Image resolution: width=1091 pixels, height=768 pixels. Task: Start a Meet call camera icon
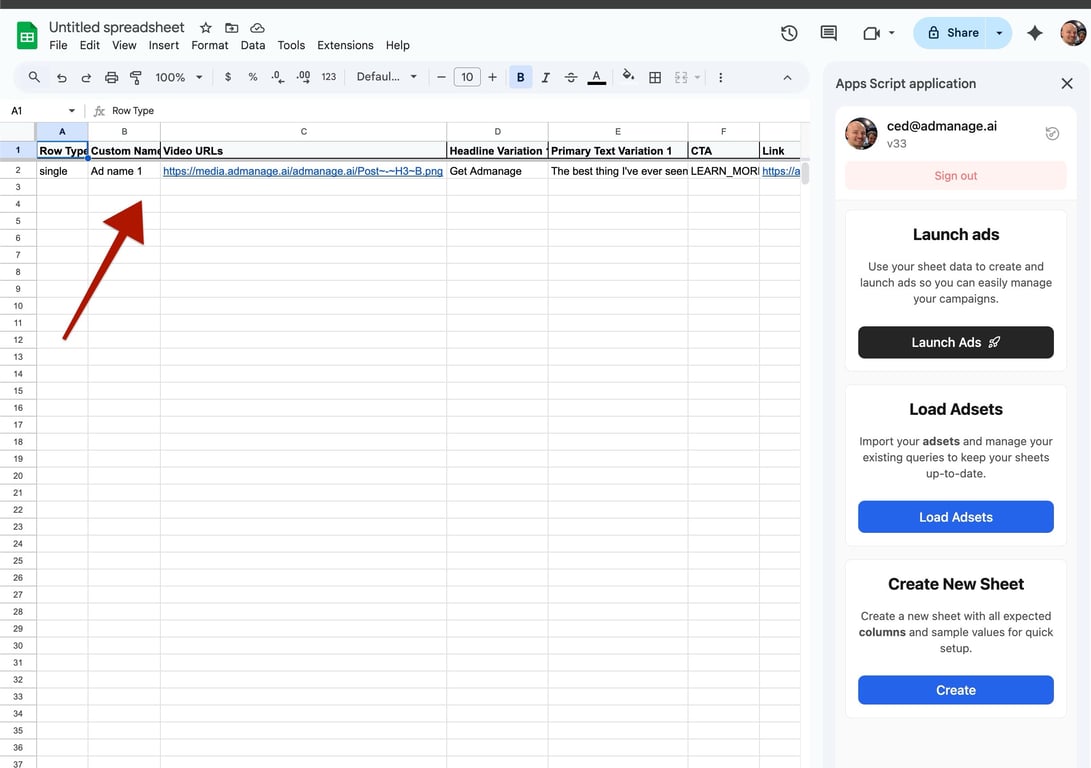[871, 33]
